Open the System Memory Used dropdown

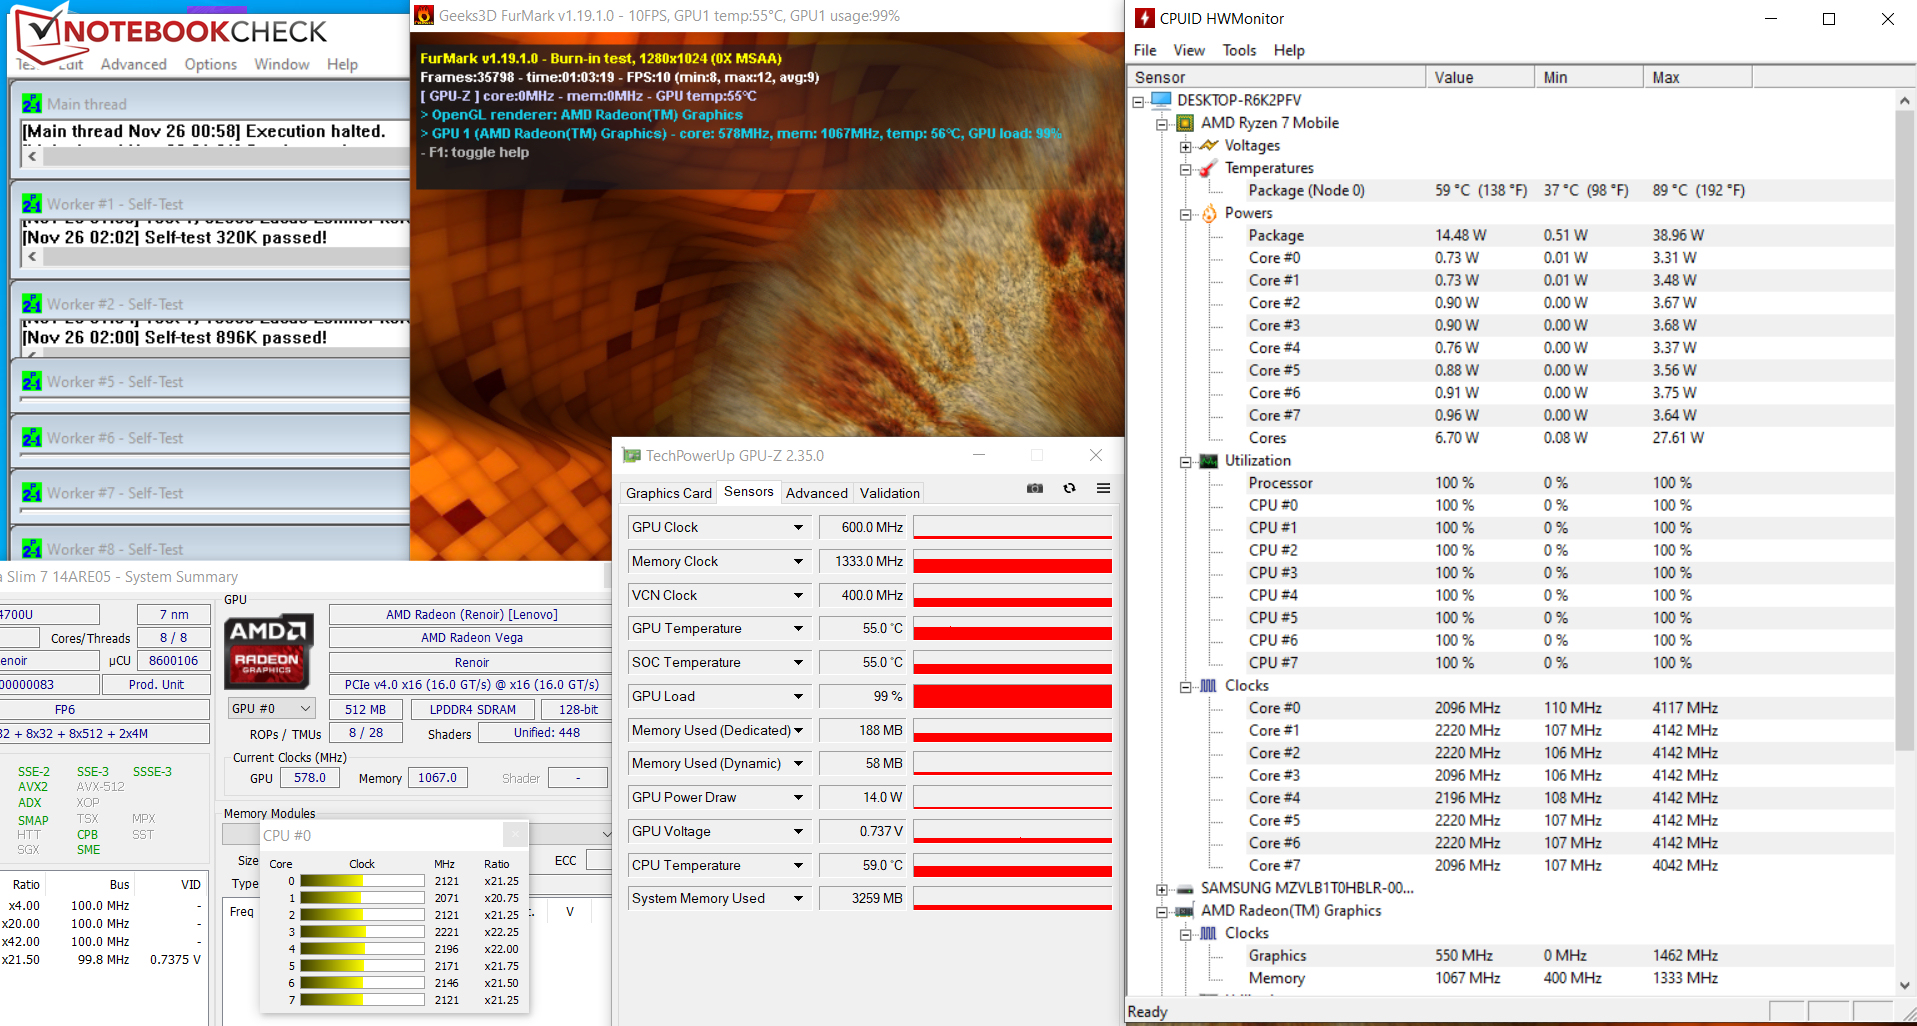798,898
